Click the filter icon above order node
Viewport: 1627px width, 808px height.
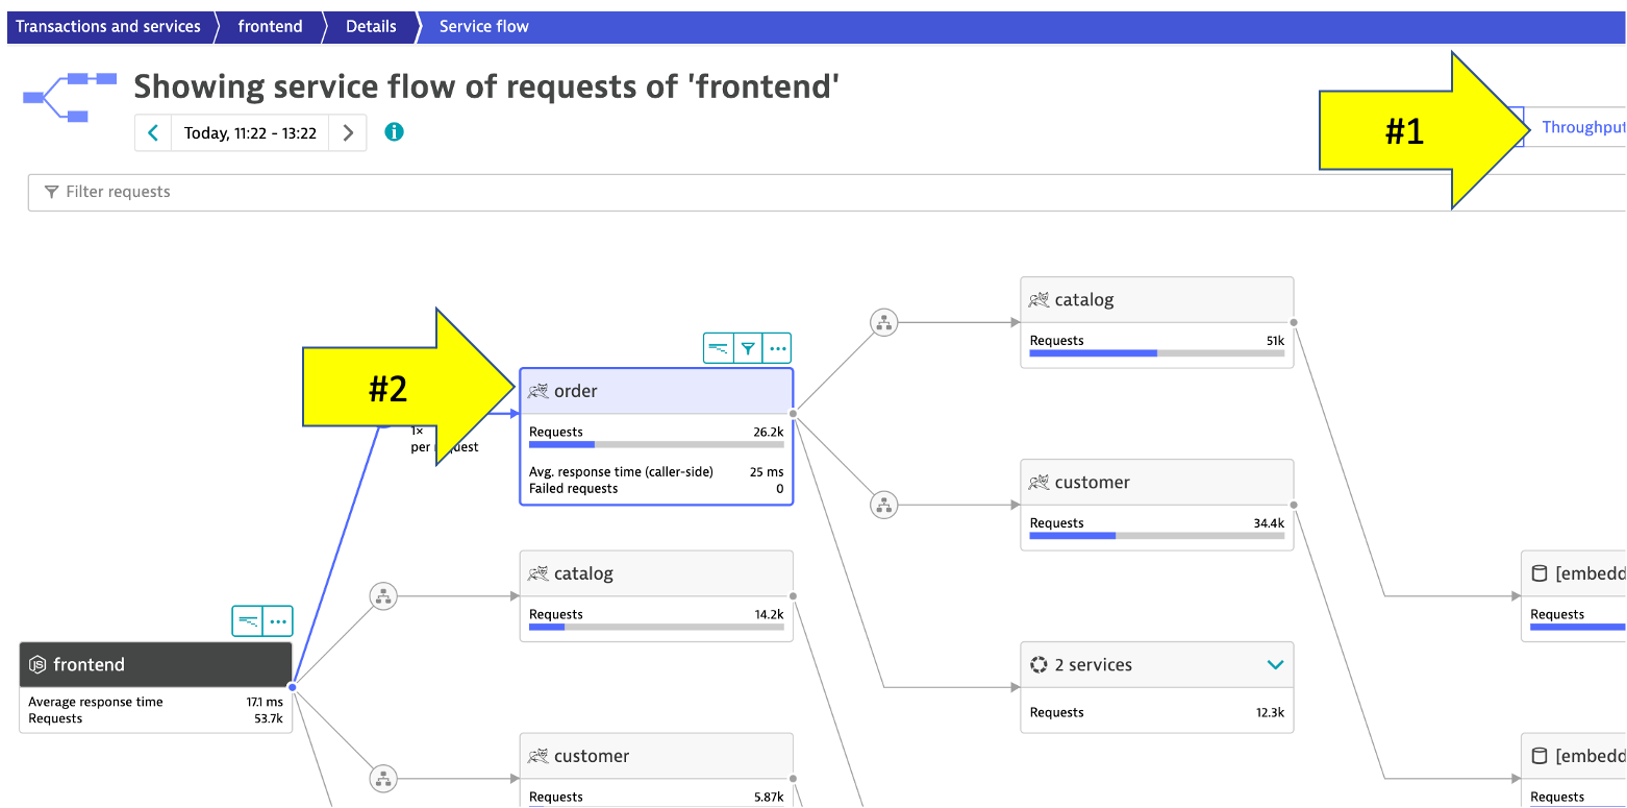click(x=748, y=348)
